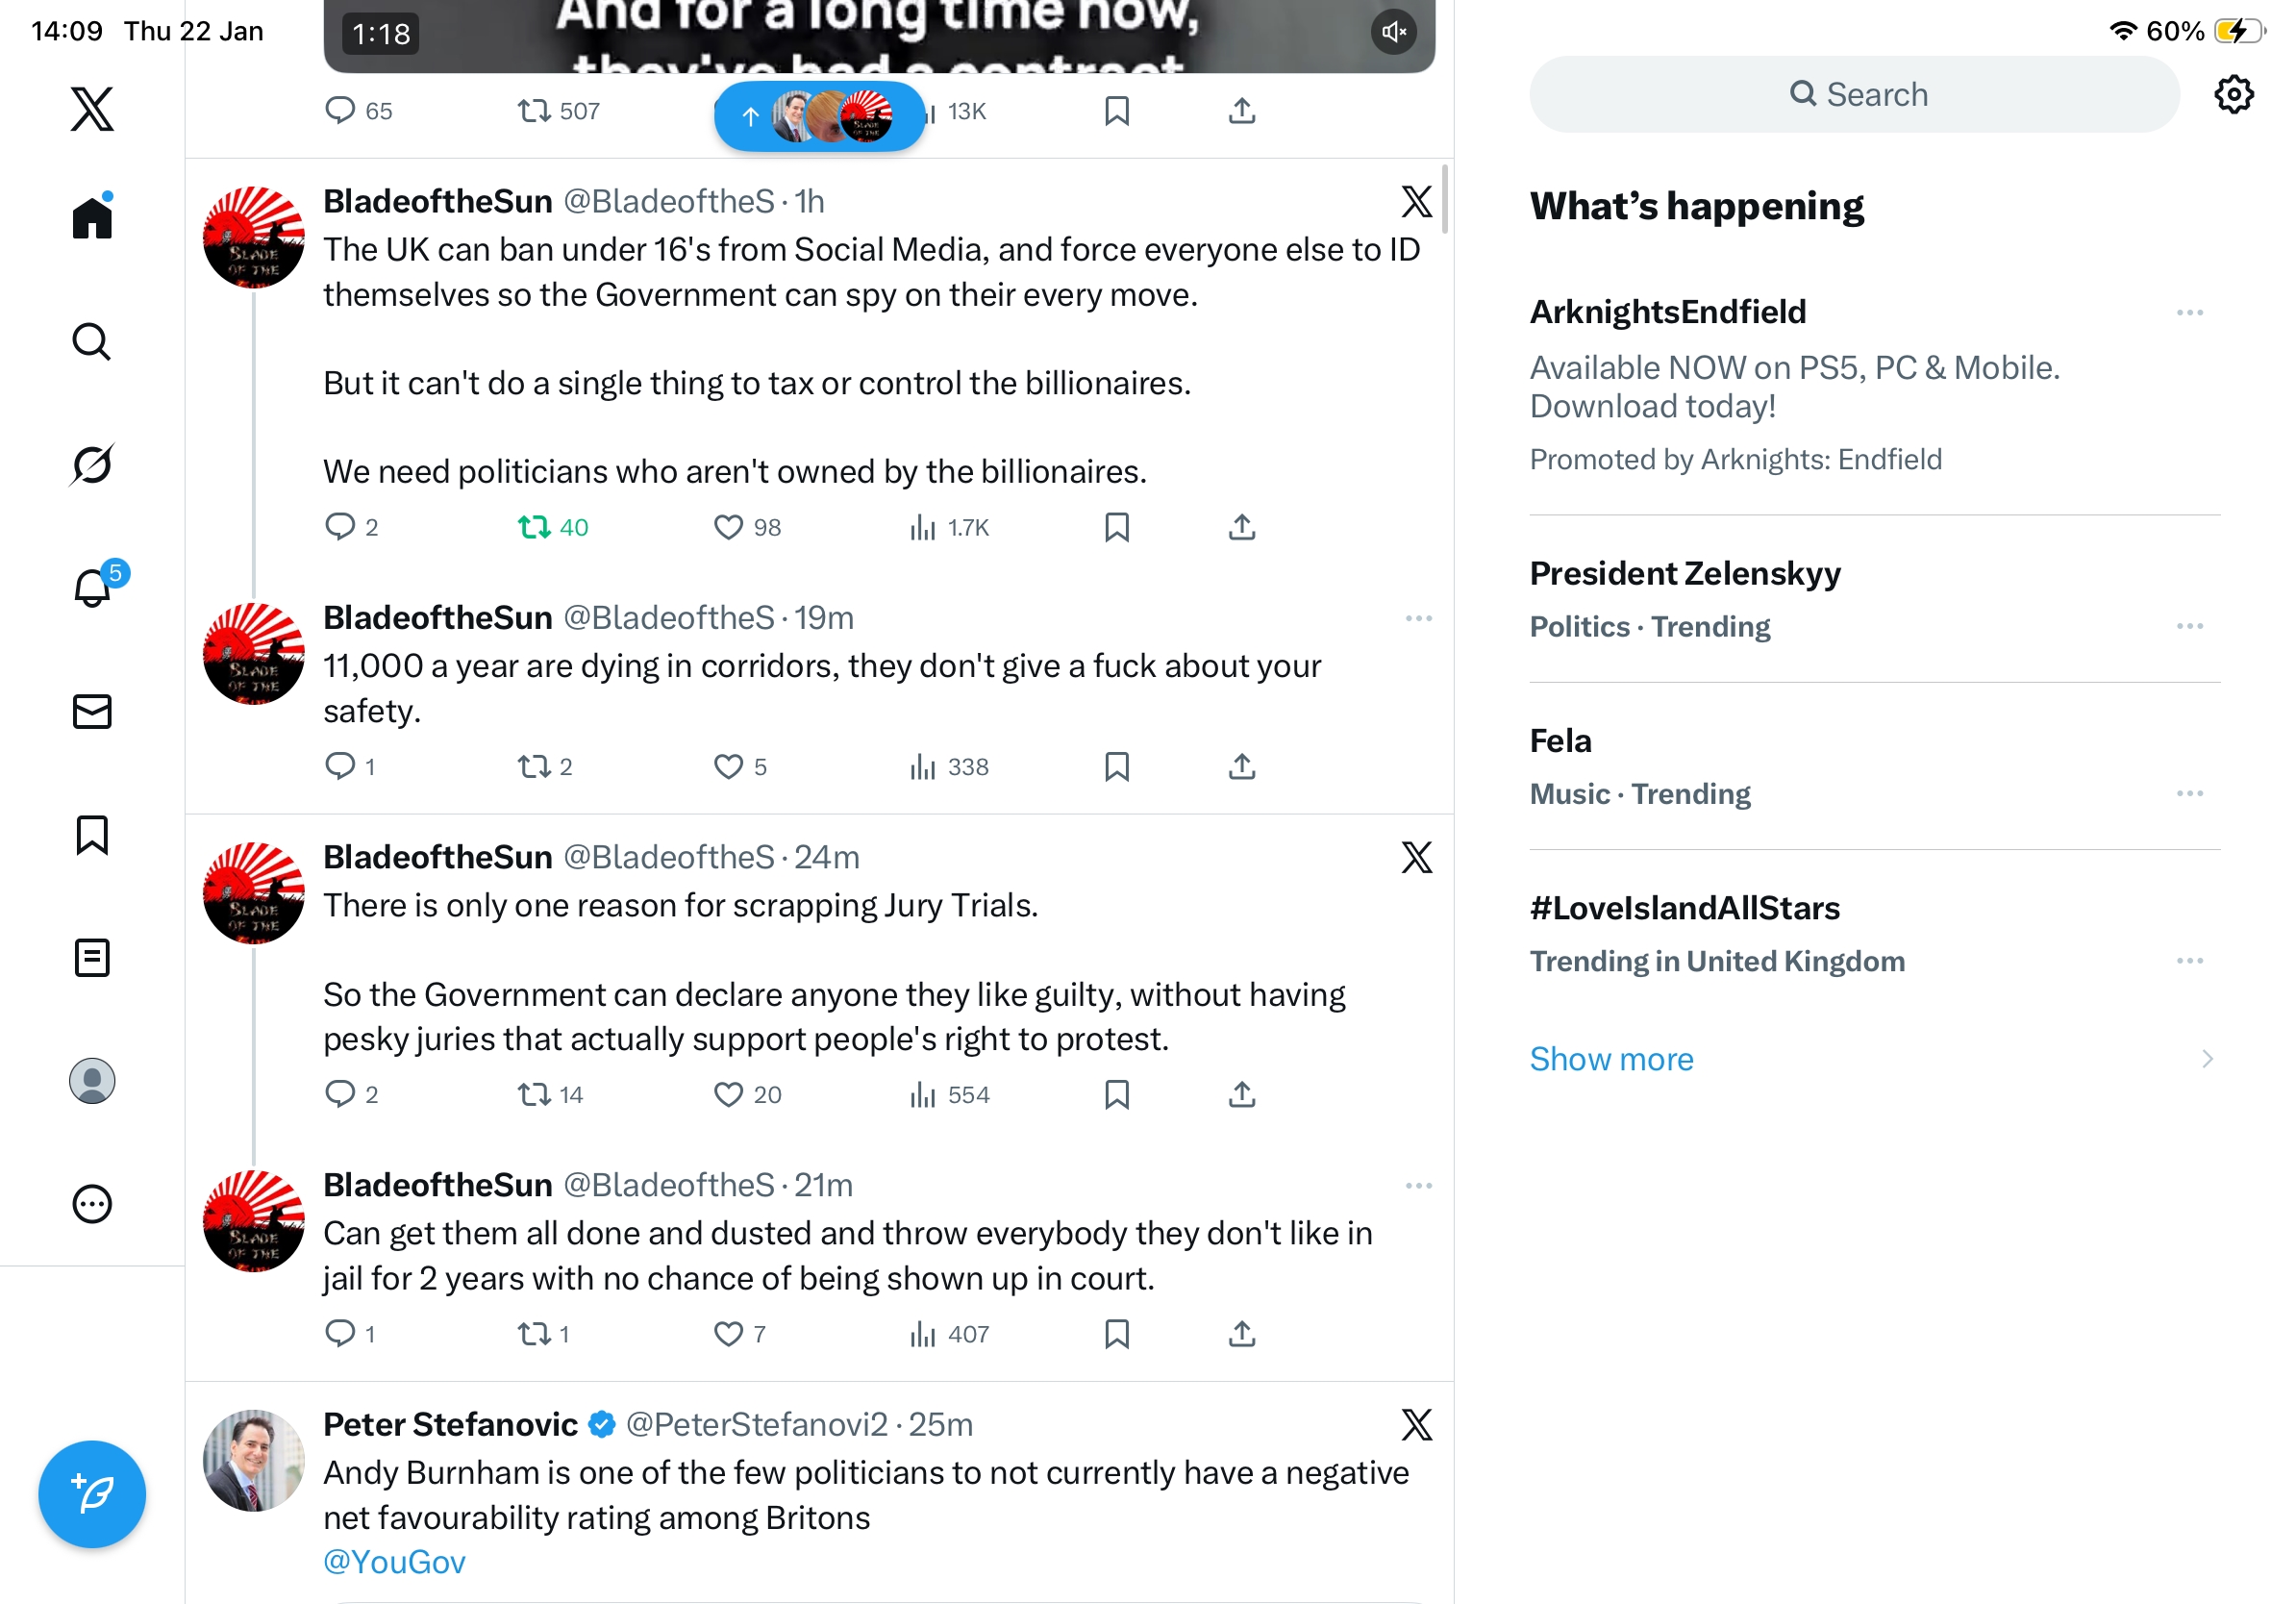The image size is (2296, 1604).
Task: Bookmark the Jury Trials tweet
Action: pyautogui.click(x=1117, y=1095)
